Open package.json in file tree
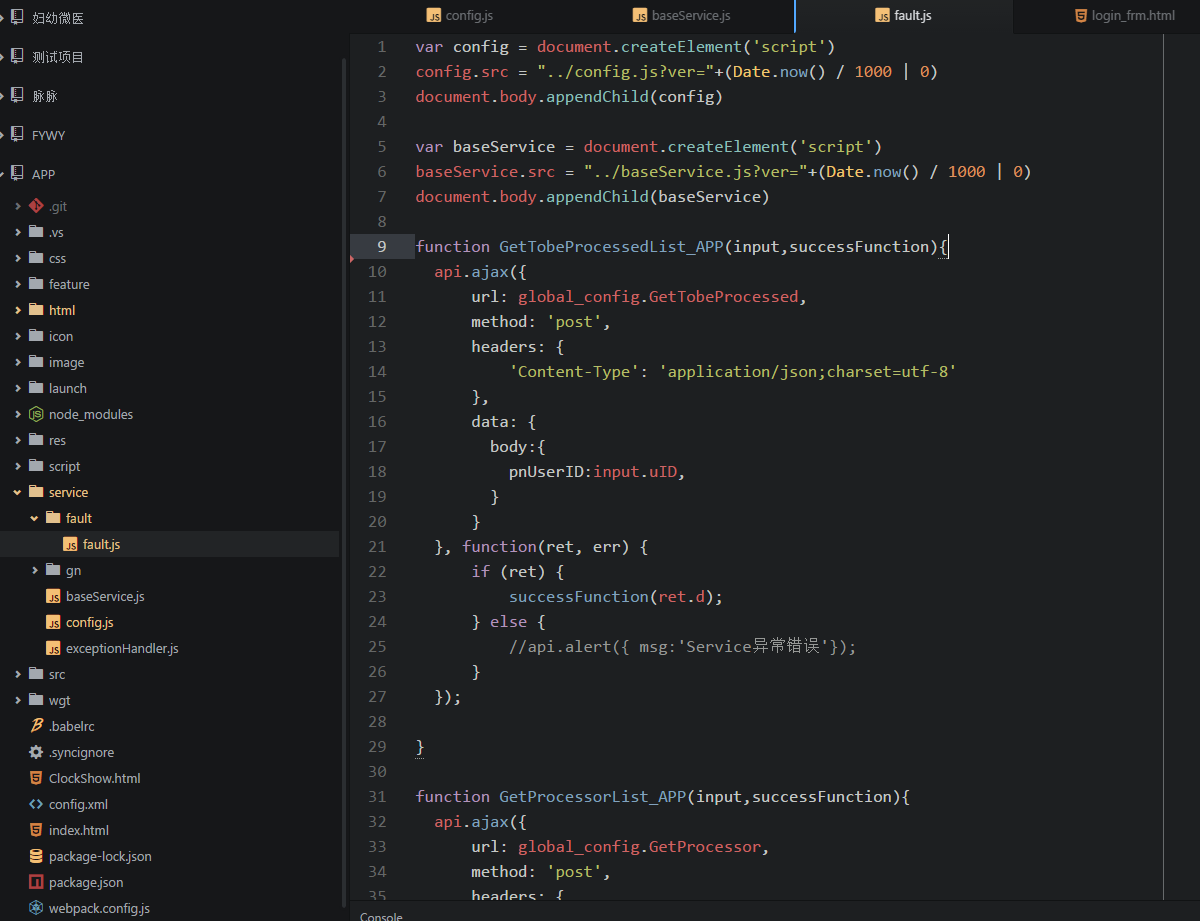 click(86, 882)
